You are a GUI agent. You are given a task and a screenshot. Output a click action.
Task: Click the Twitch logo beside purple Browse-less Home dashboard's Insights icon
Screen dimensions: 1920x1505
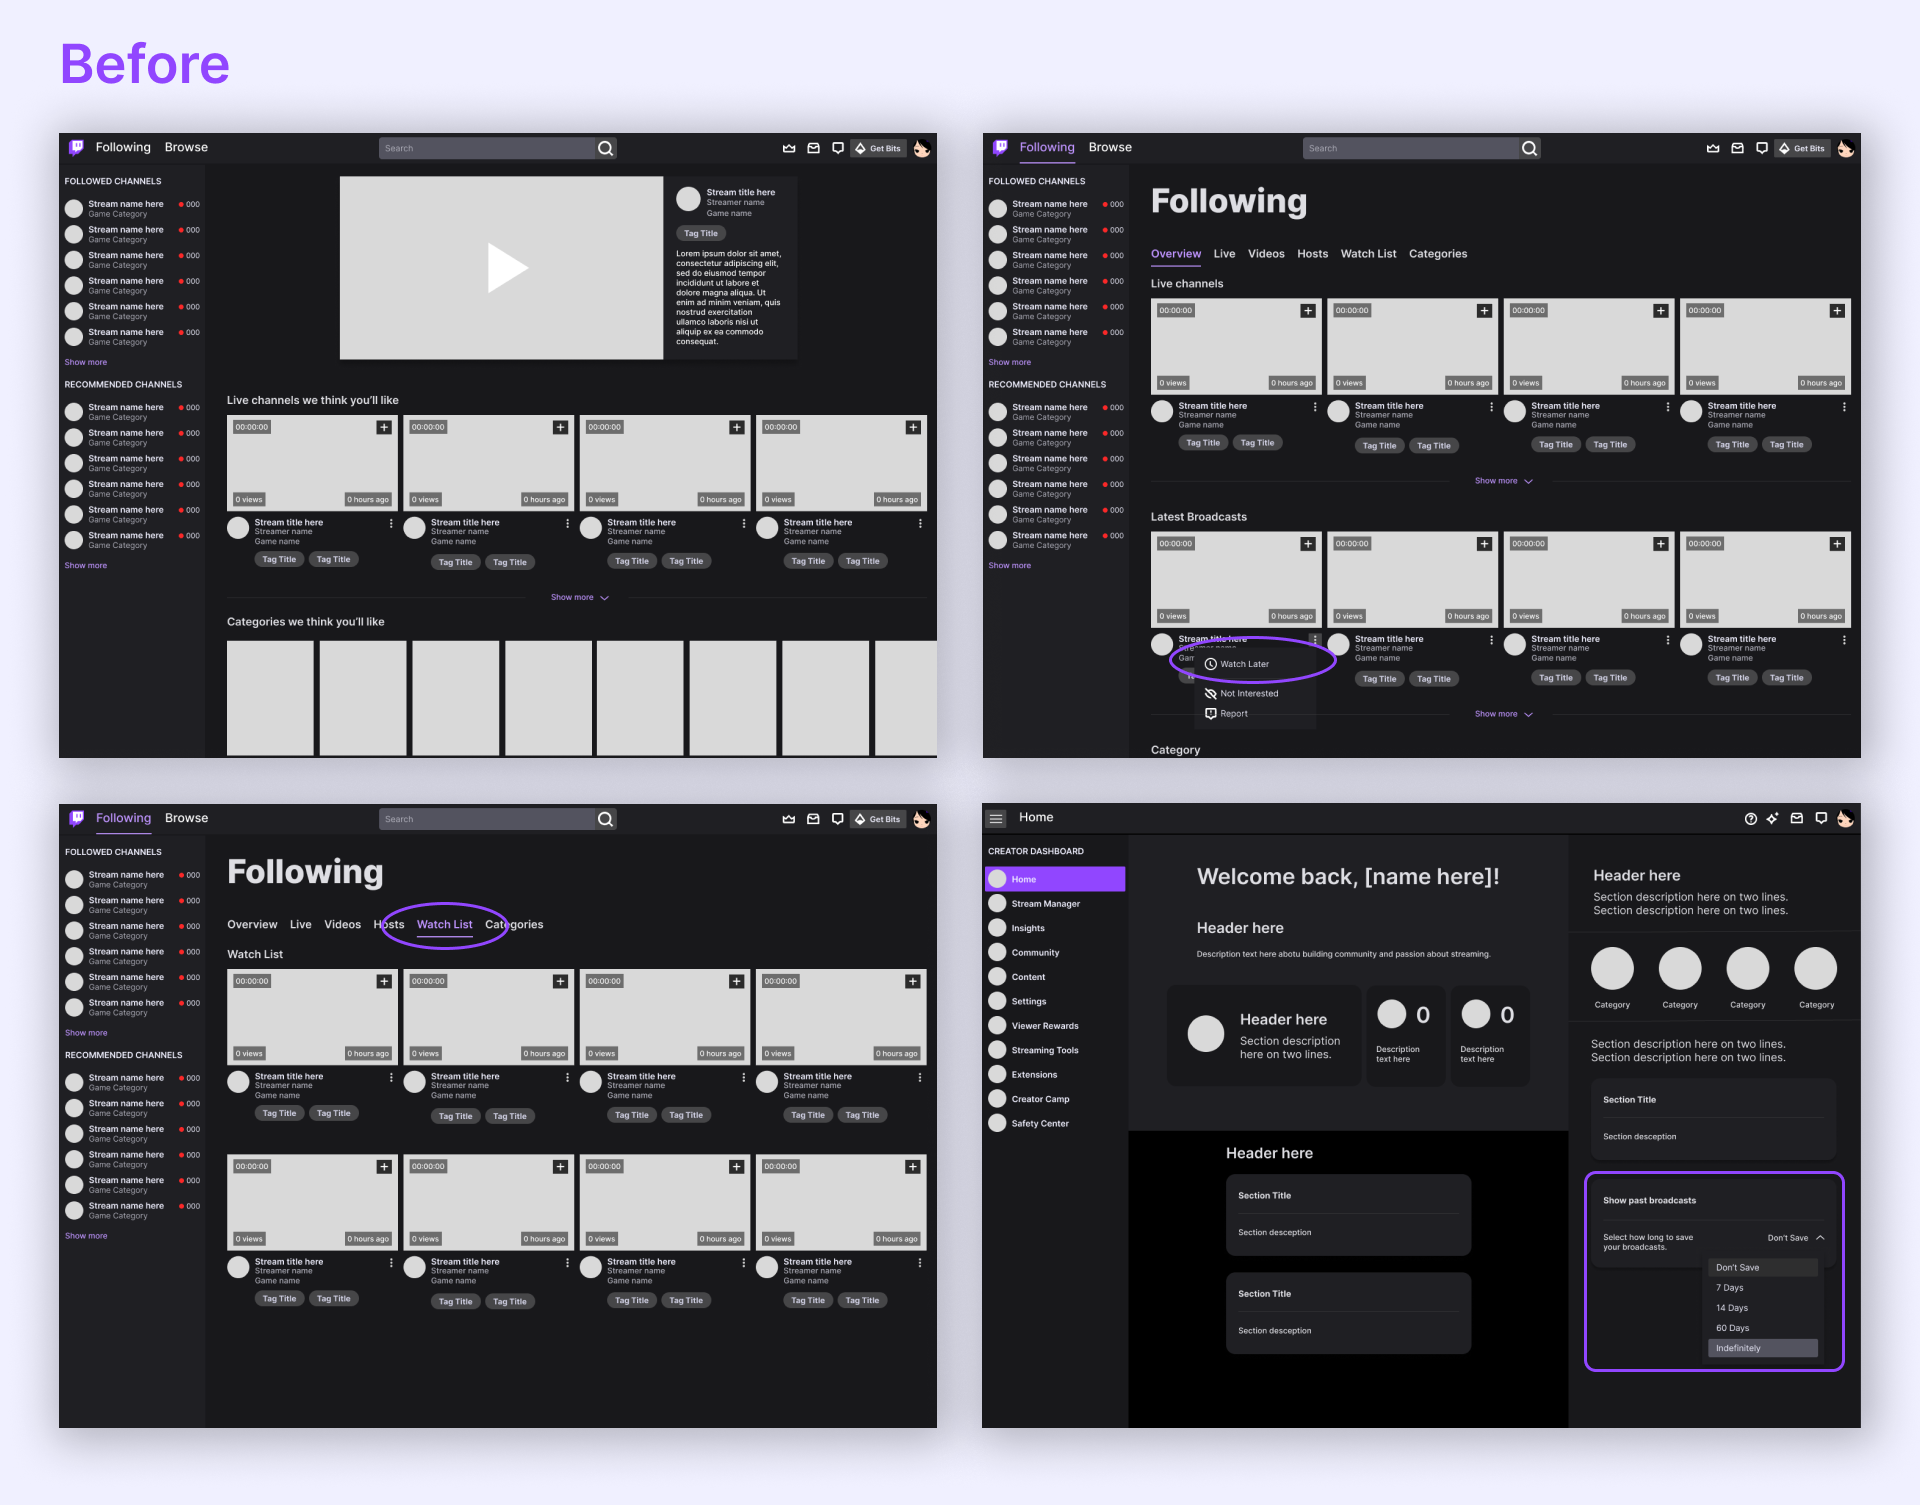[997, 928]
